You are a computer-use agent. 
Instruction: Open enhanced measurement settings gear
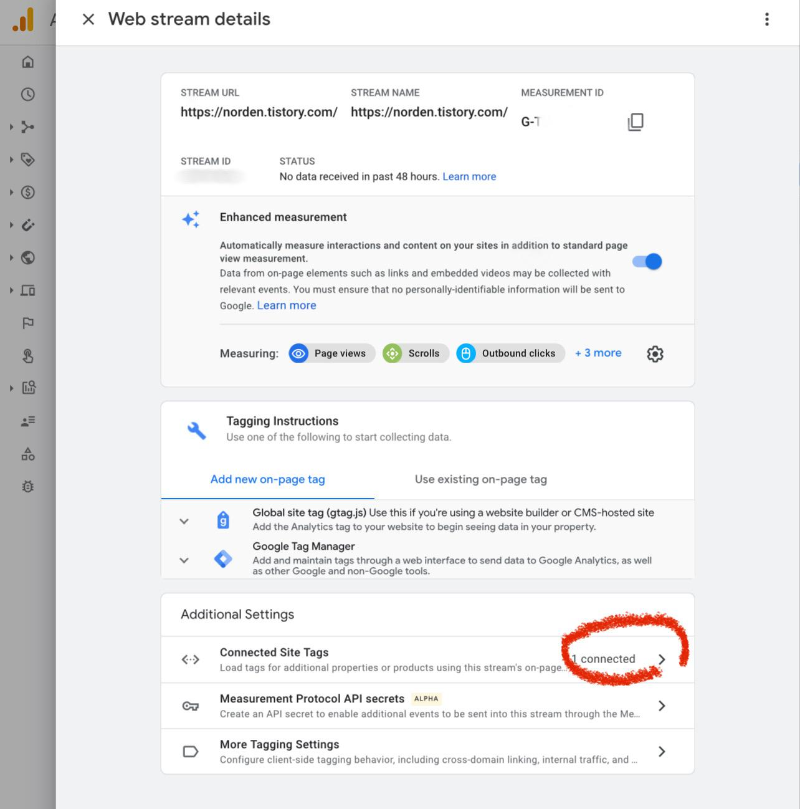click(655, 354)
